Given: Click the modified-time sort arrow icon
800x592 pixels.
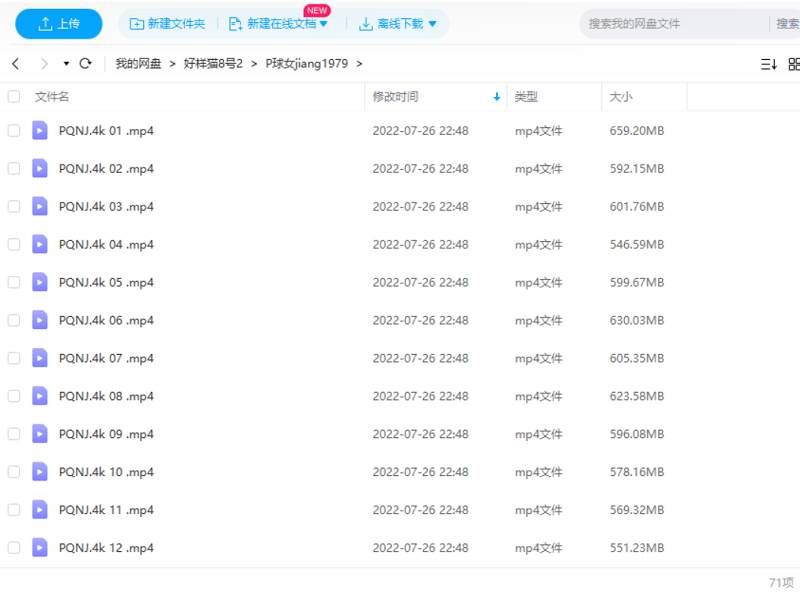Looking at the screenshot, I should click(497, 97).
